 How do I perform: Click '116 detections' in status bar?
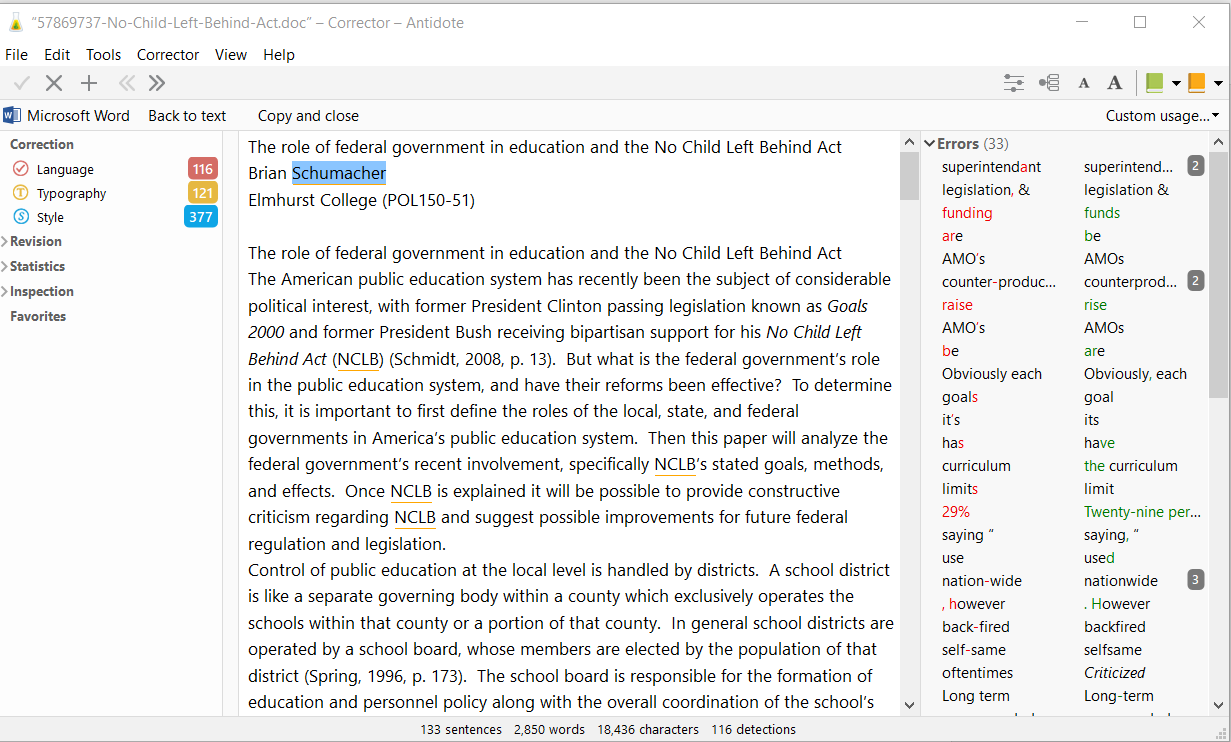pos(754,730)
